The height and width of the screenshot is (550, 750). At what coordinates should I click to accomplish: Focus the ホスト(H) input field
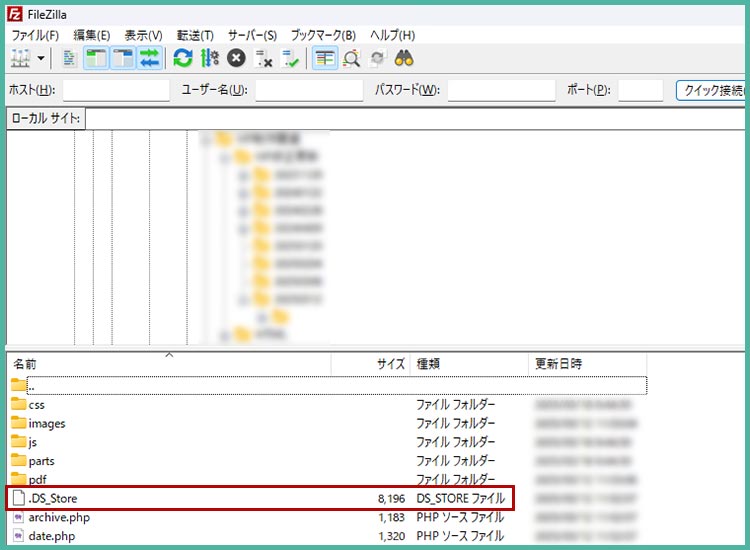coord(116,90)
